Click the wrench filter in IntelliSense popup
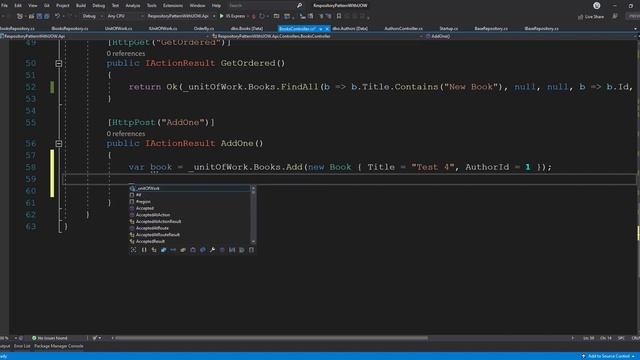The height and width of the screenshot is (360, 640). tap(212, 250)
